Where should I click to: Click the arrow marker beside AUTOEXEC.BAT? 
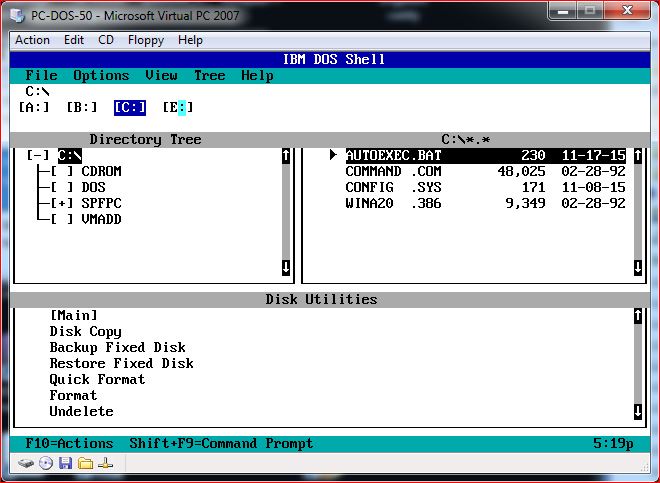(x=333, y=155)
